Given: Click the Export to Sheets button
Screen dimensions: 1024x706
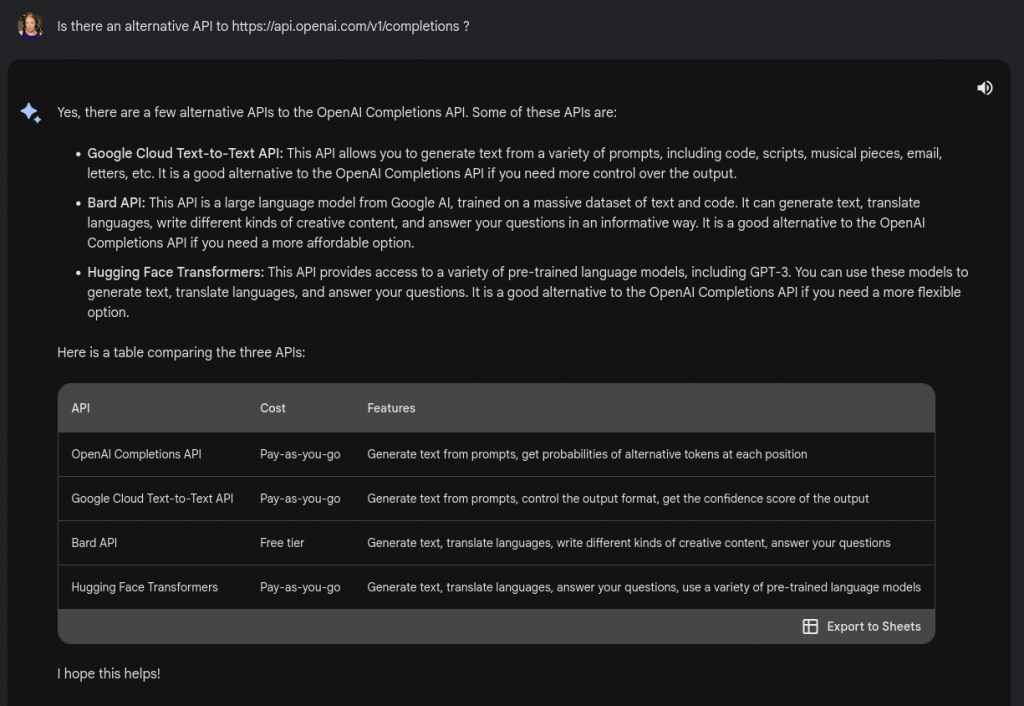Looking at the screenshot, I should 861,626.
